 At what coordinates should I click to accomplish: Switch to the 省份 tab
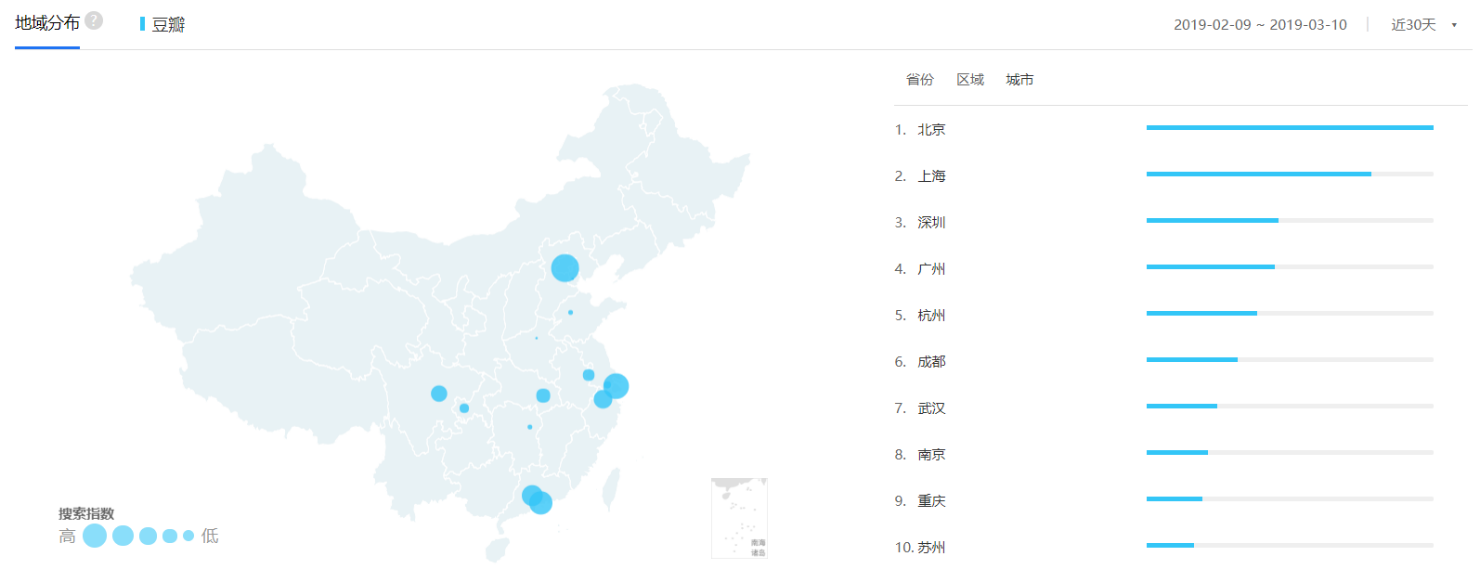[x=920, y=80]
